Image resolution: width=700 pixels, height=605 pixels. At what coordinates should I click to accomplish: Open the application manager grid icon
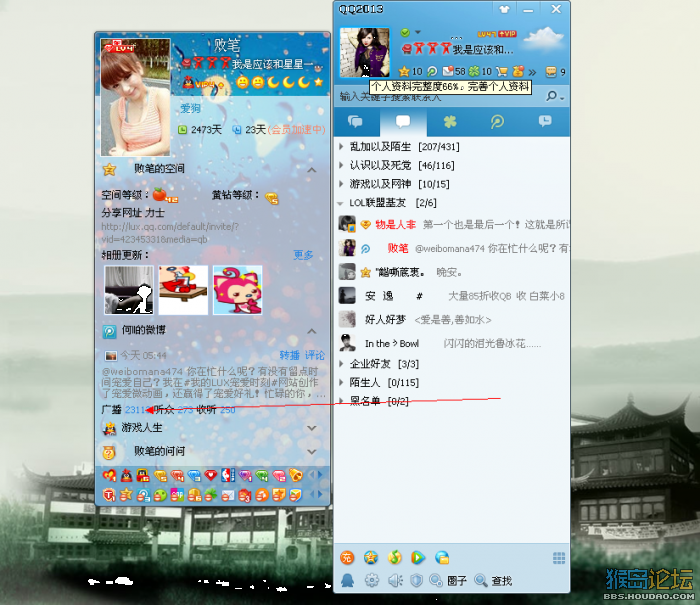[559, 558]
